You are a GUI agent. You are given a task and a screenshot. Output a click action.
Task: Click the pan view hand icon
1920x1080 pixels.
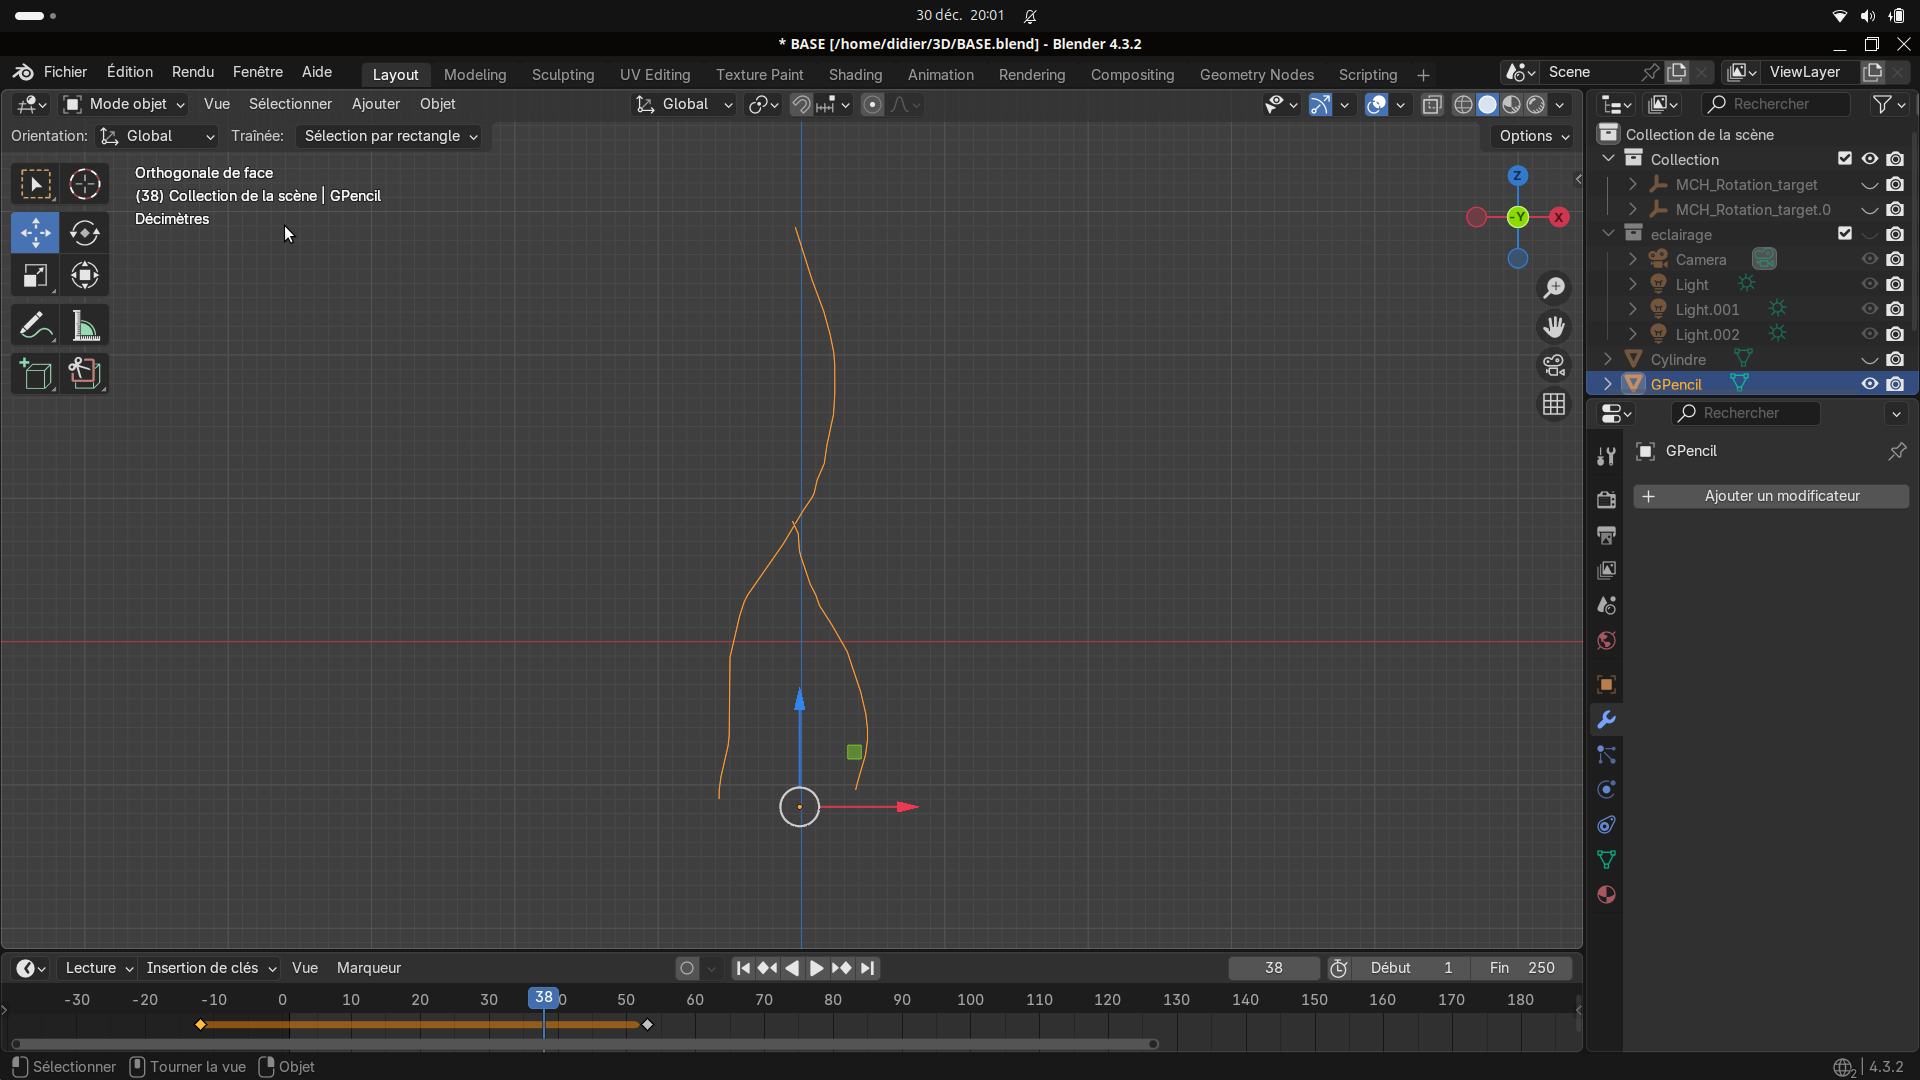click(x=1554, y=327)
